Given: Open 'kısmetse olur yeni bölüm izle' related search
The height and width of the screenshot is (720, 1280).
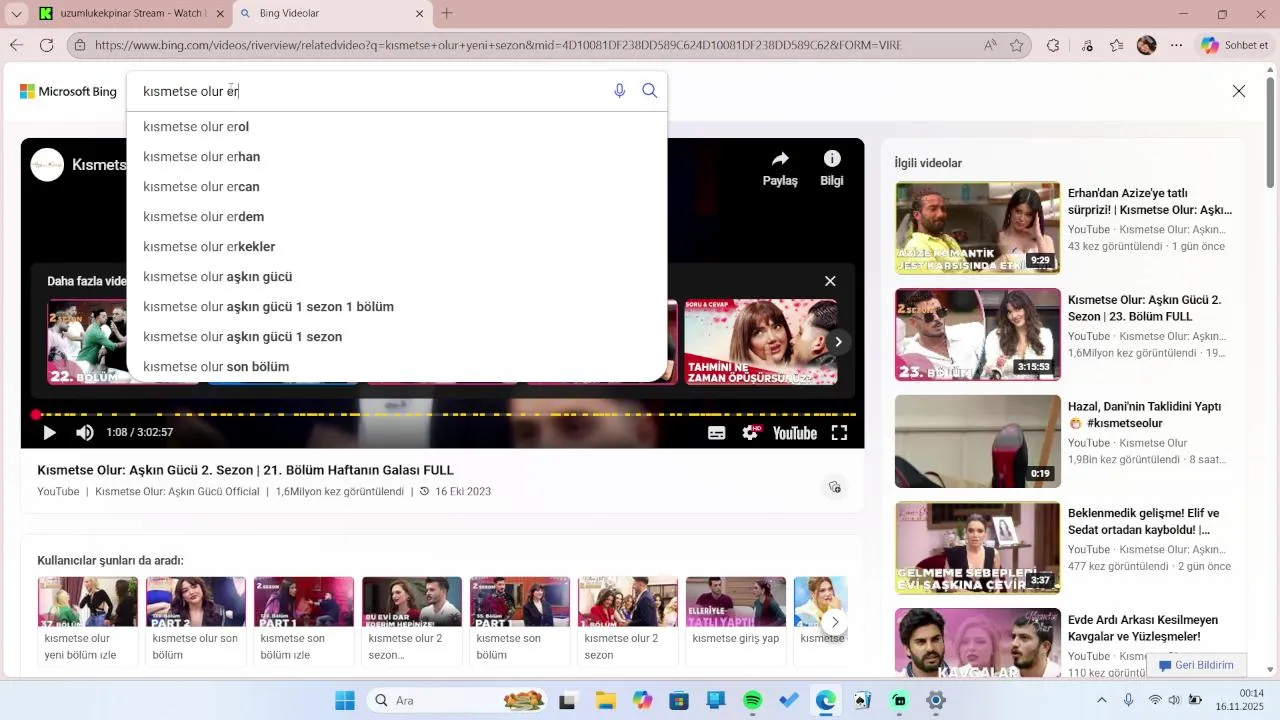Looking at the screenshot, I should [x=88, y=620].
